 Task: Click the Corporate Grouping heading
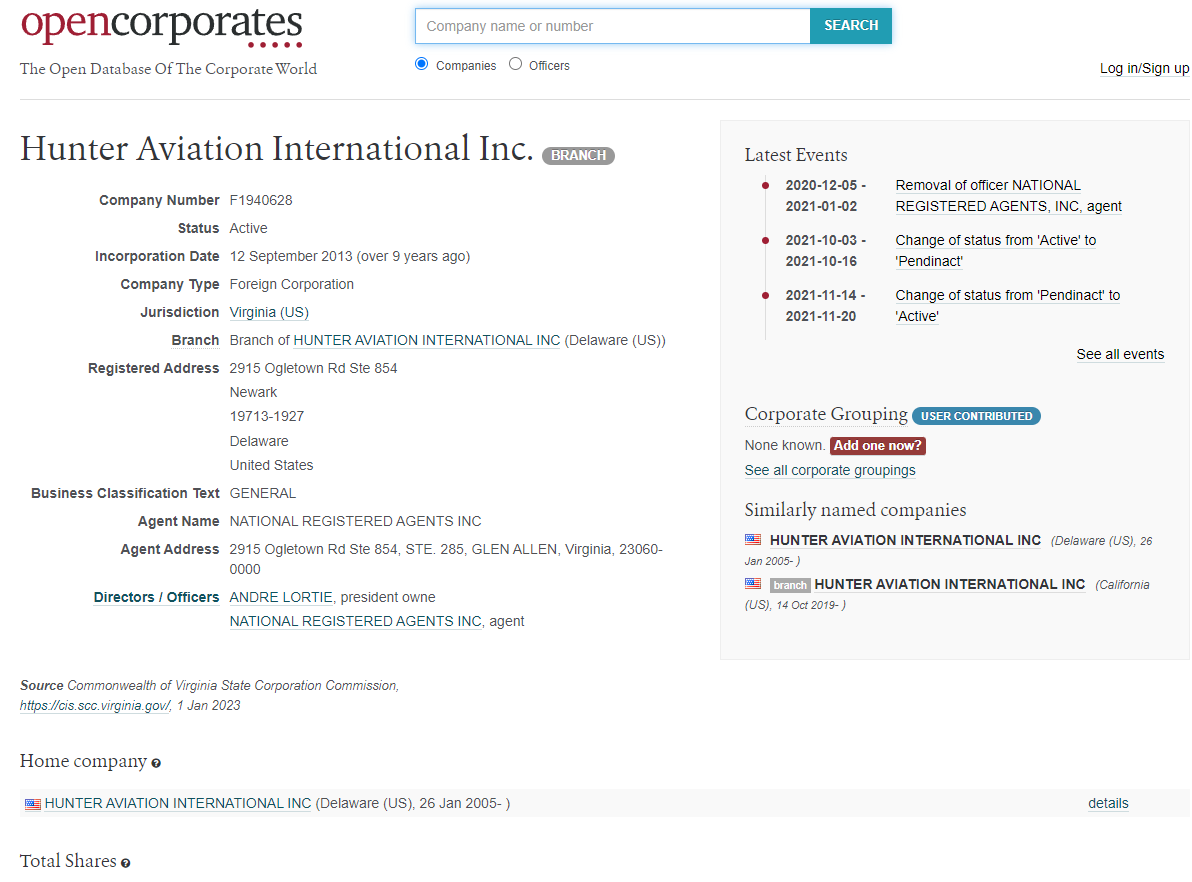(x=826, y=414)
